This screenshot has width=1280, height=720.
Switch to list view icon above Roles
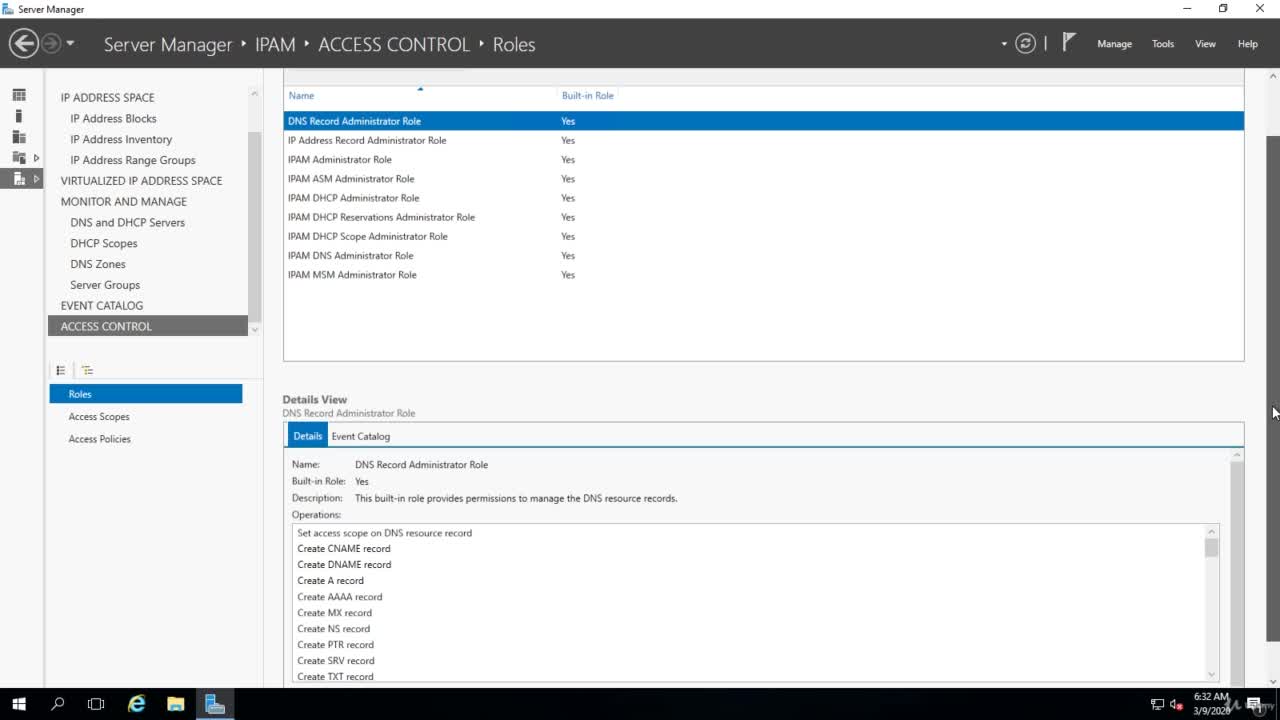click(61, 370)
